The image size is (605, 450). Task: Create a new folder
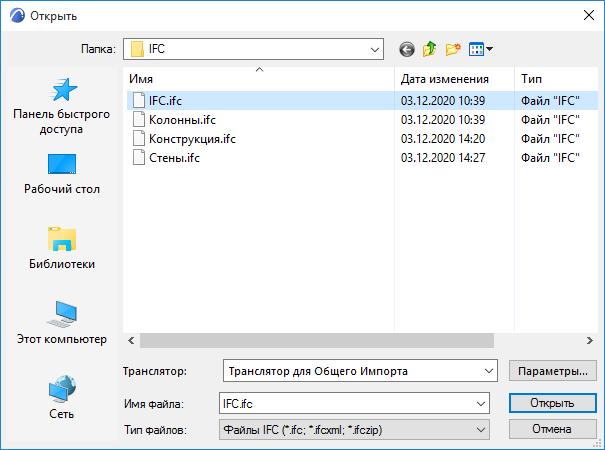pos(454,48)
